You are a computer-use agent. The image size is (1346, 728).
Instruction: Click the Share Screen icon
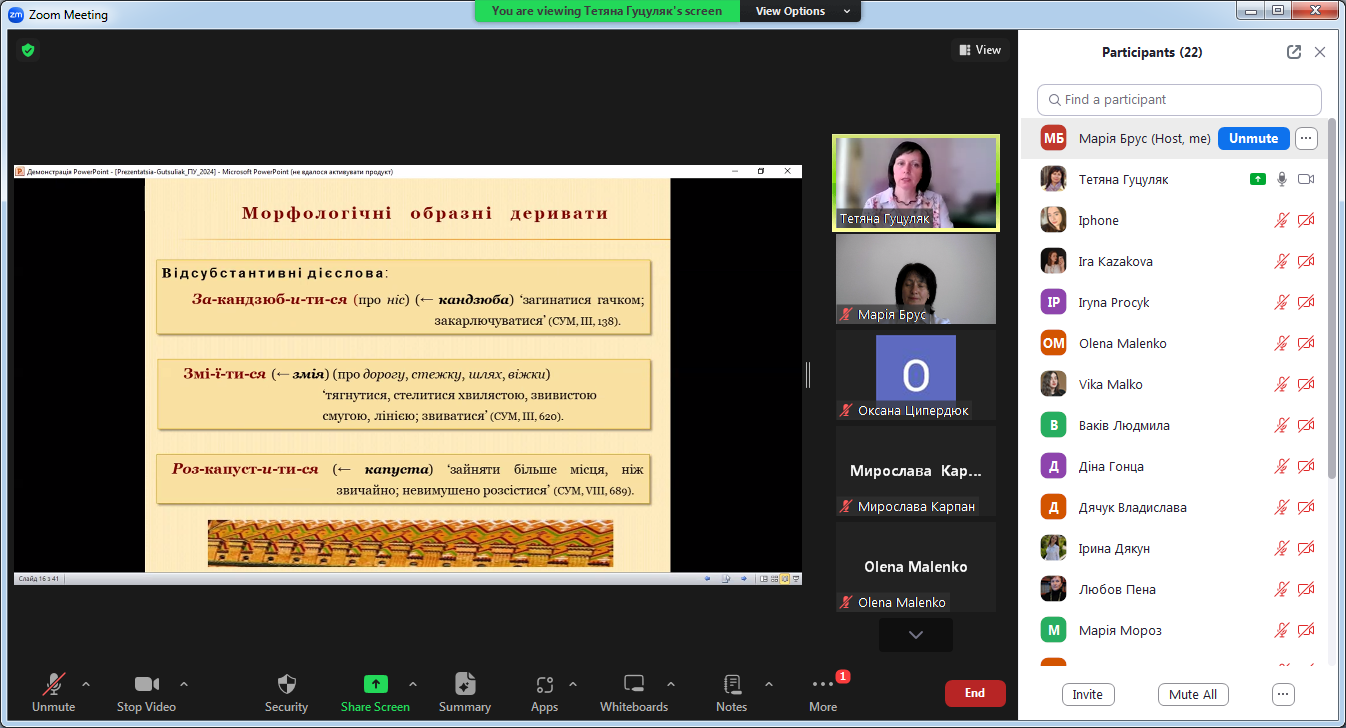[x=375, y=692]
